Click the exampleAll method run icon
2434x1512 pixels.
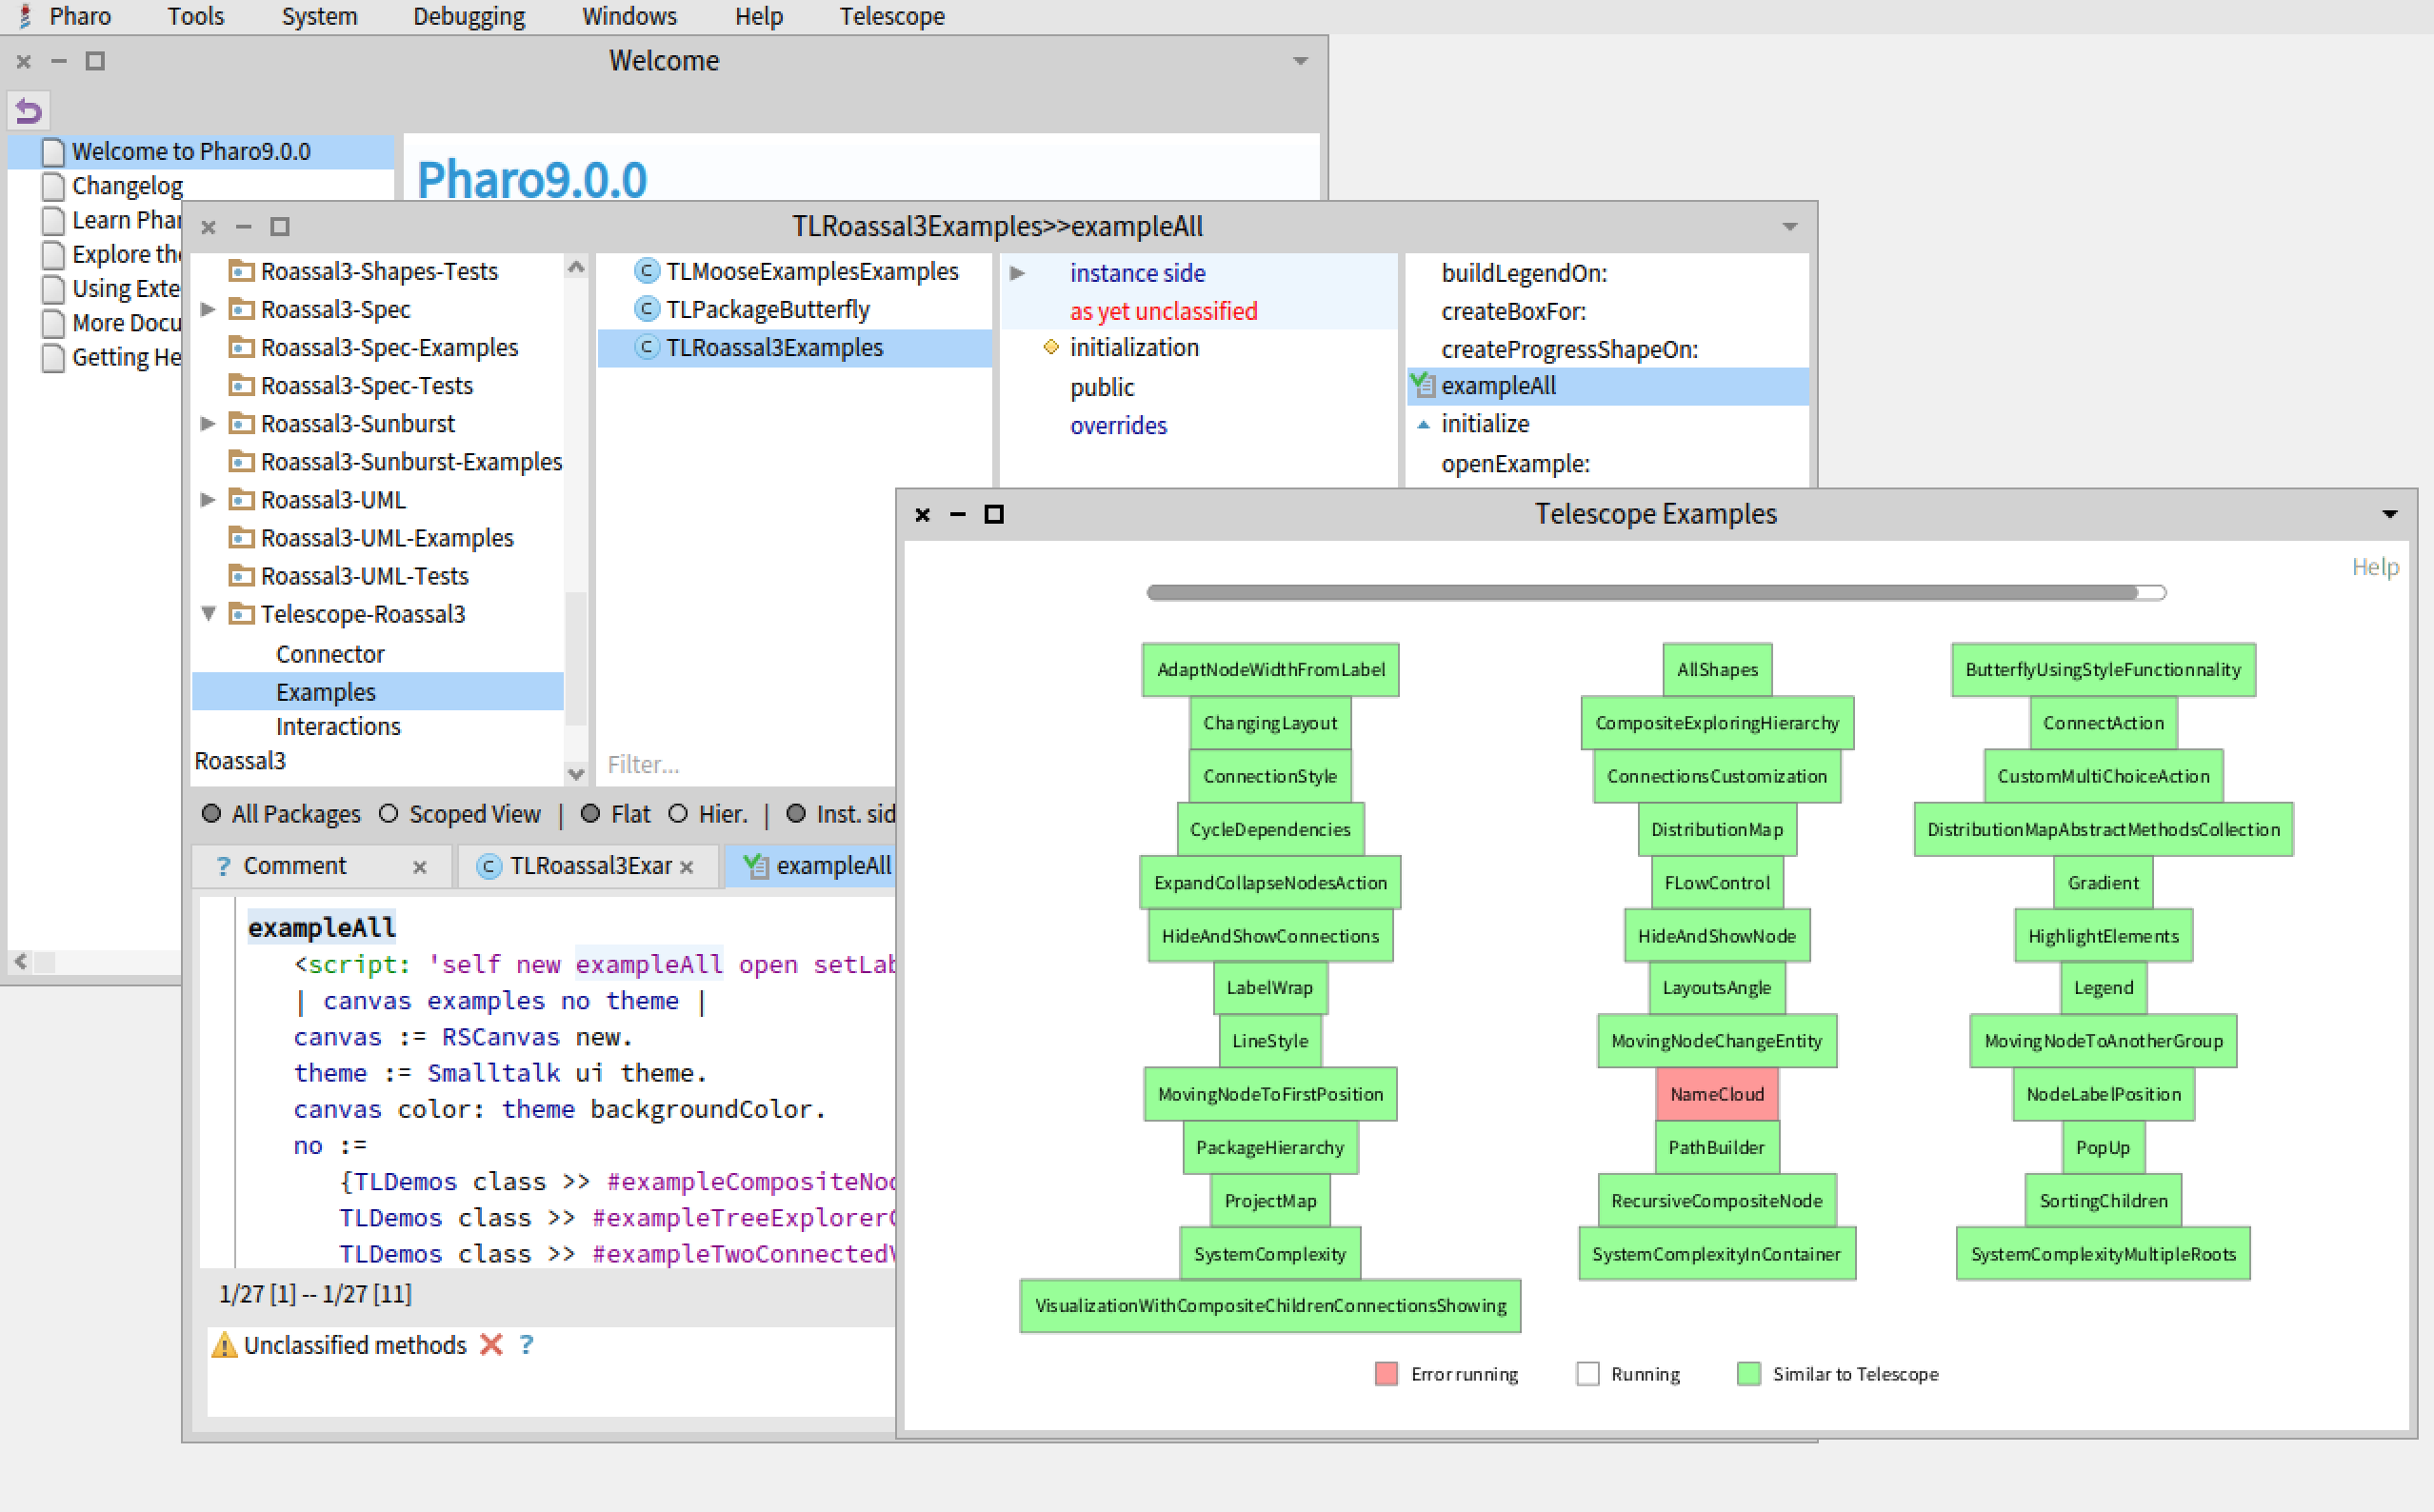pos(1422,386)
